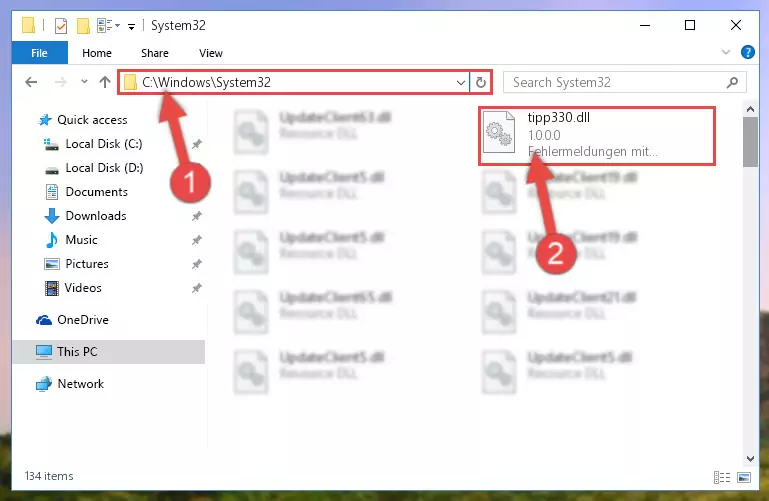Select This PC in the navigation pane
Screen dimensions: 769x501
pos(108,351)
